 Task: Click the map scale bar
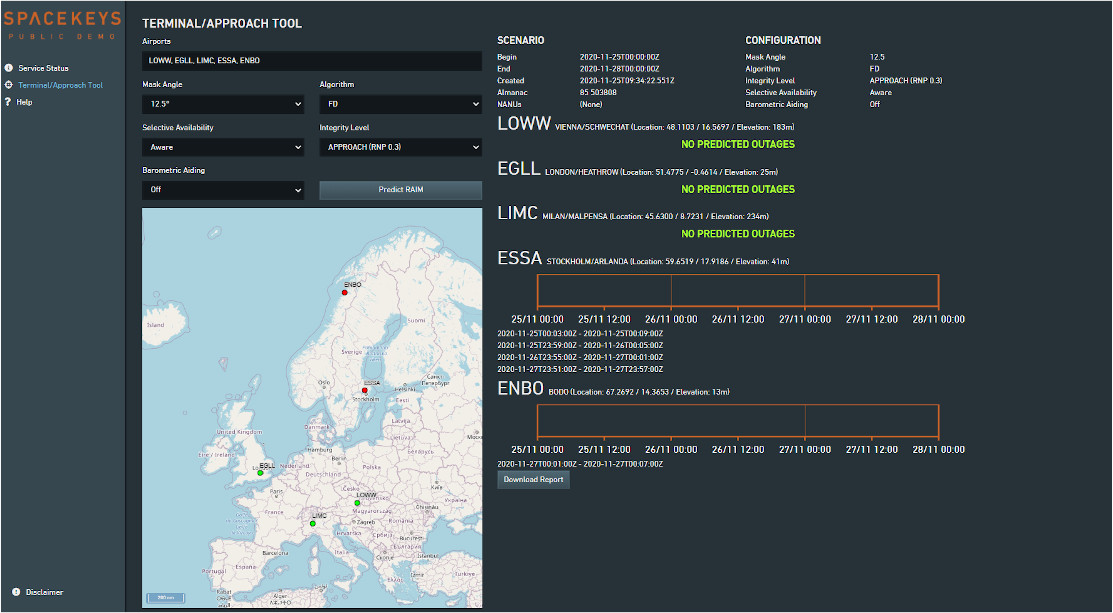click(x=165, y=597)
